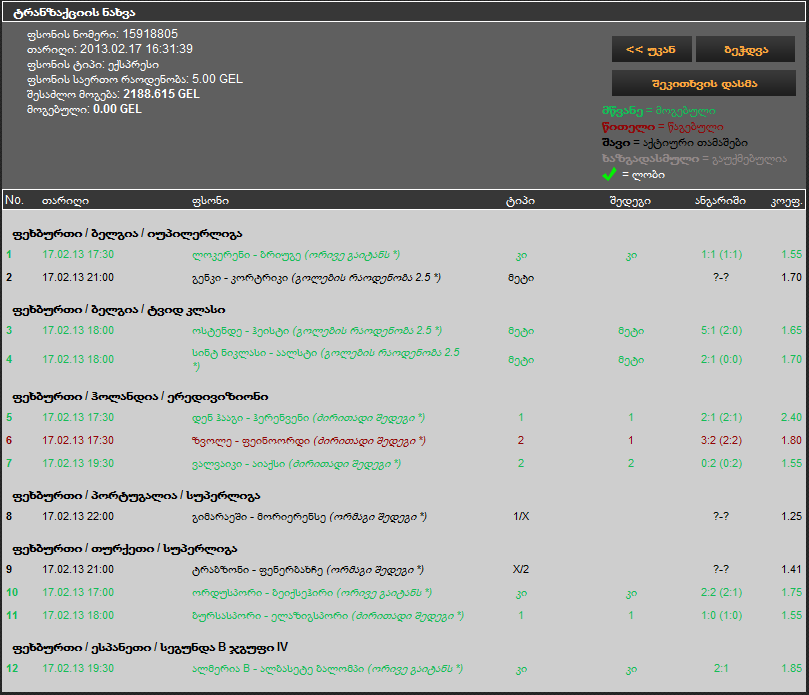
Task: Select the გიმარაეში - მორიერენსე bet row
Action: [x=404, y=516]
